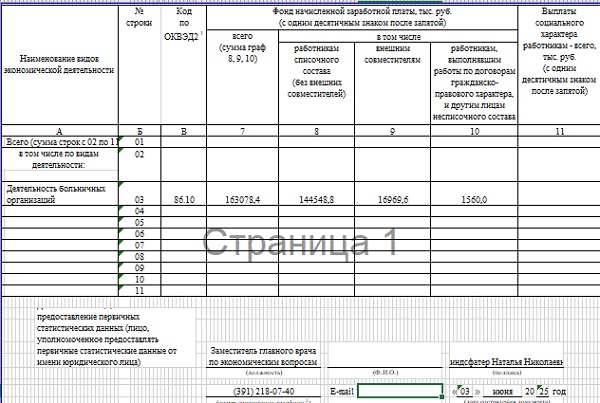
Task: Click the 'Всего (сумма строк с 02 по 11)' cell
Action: [x=60, y=143]
